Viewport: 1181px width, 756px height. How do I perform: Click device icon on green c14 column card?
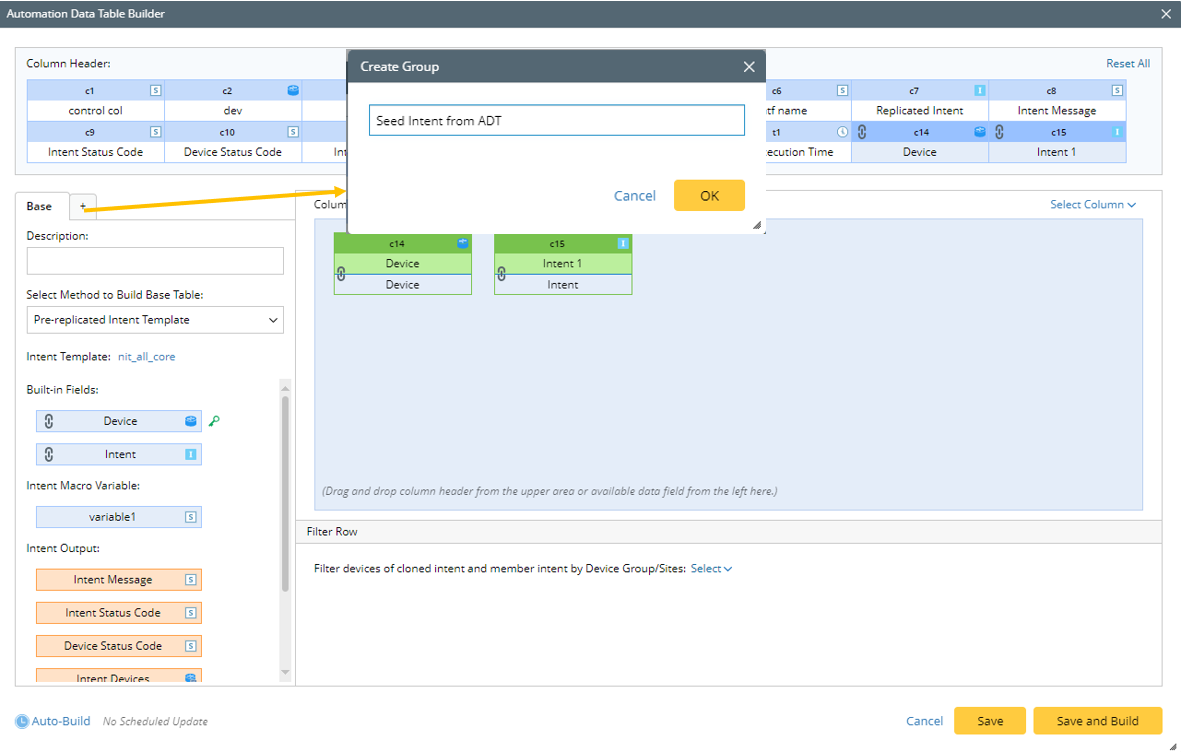[x=462, y=243]
